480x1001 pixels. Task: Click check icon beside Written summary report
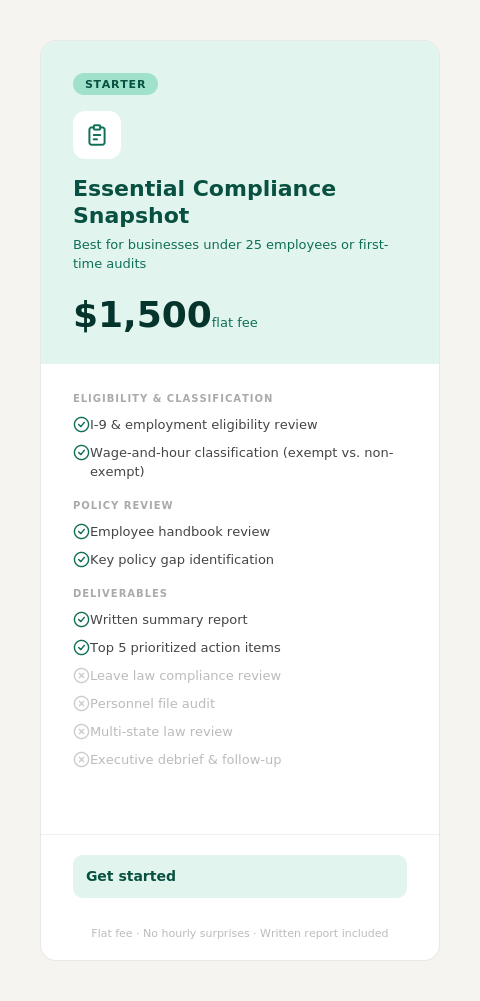(81, 620)
